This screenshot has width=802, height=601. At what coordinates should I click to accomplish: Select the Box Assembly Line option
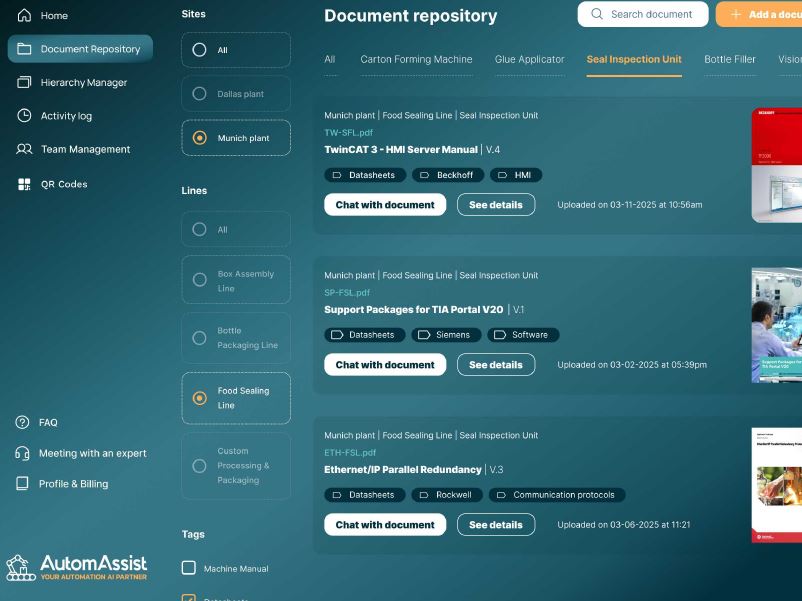tap(236, 280)
